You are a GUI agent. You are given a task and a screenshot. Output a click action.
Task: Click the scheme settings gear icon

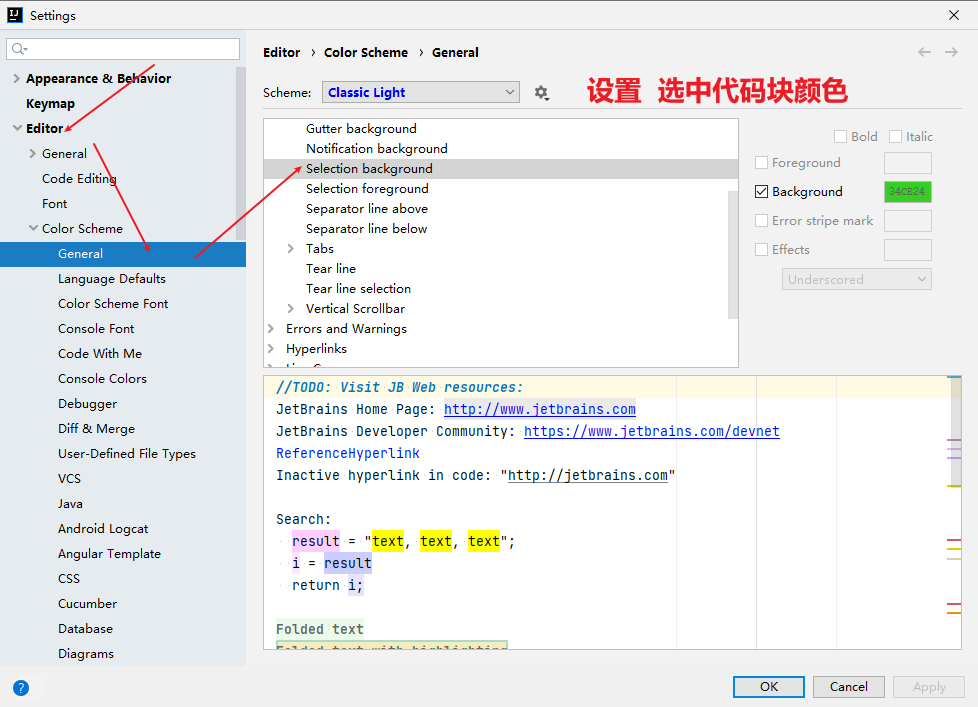tap(541, 93)
